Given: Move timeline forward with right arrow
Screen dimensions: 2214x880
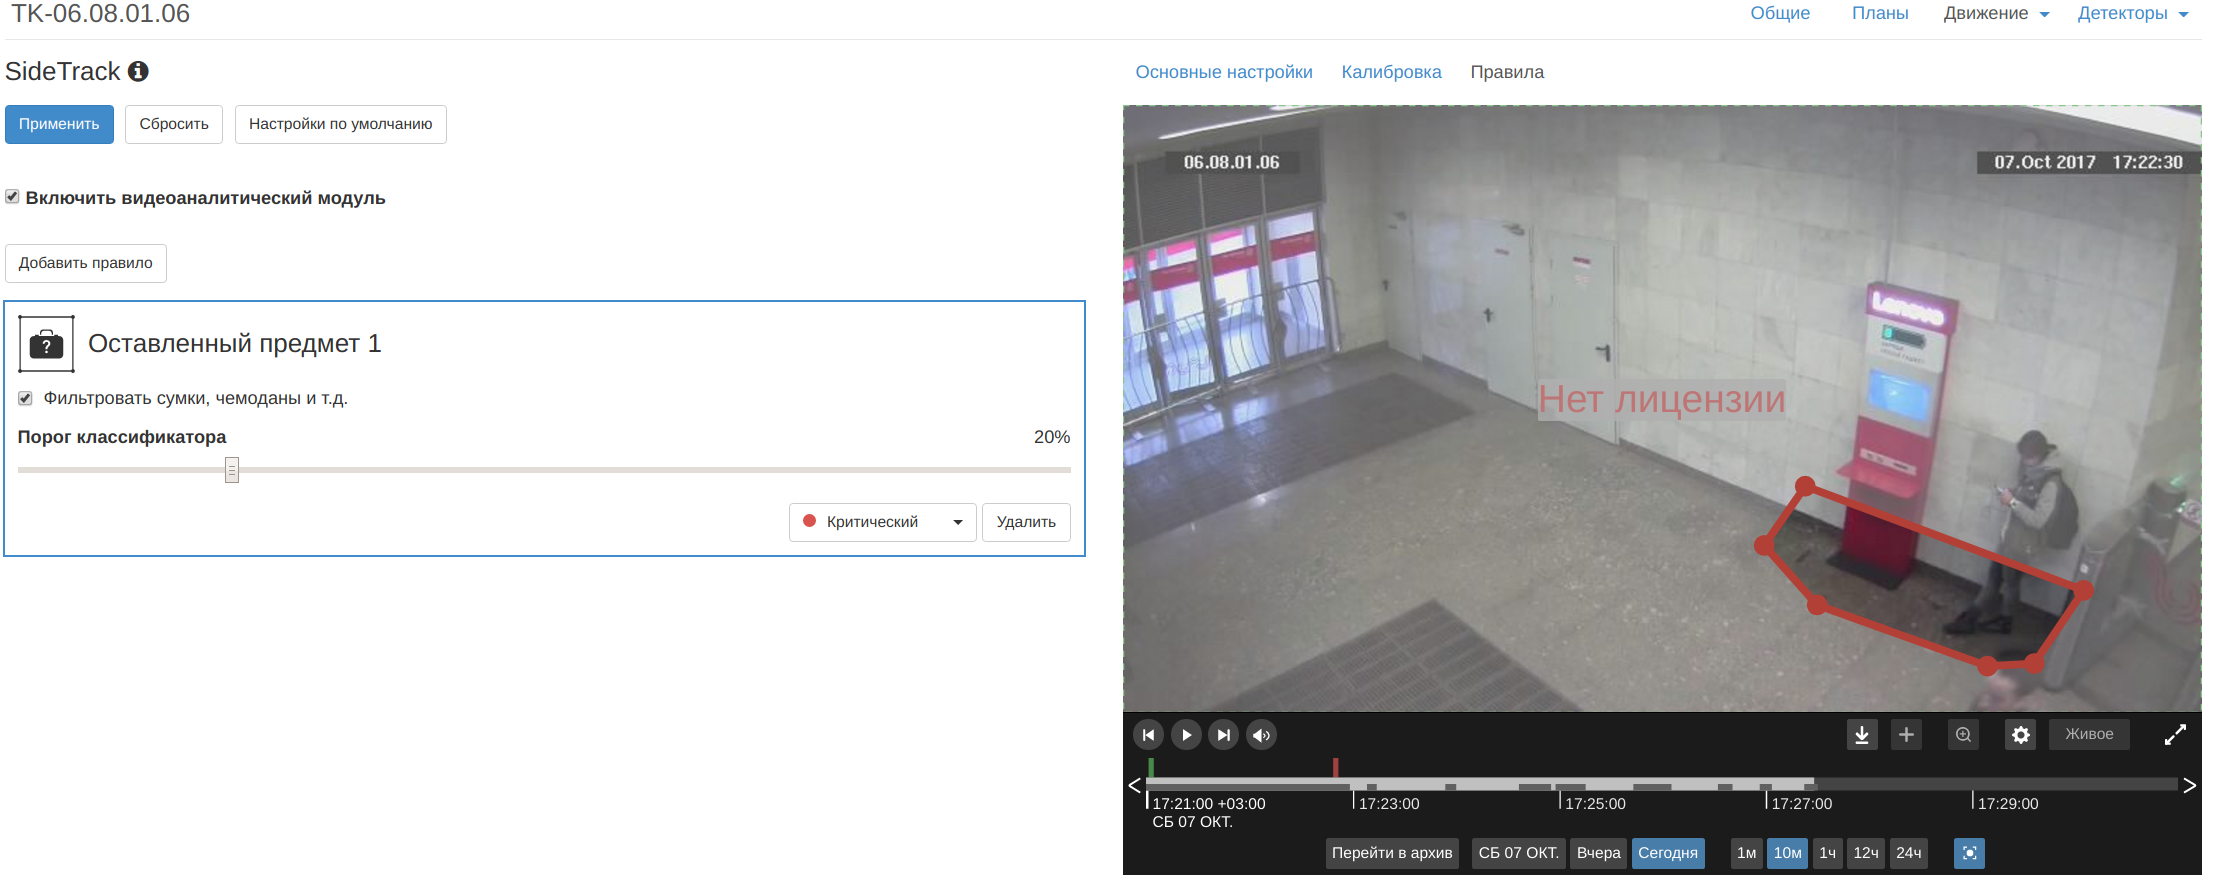Looking at the screenshot, I should tap(2190, 785).
